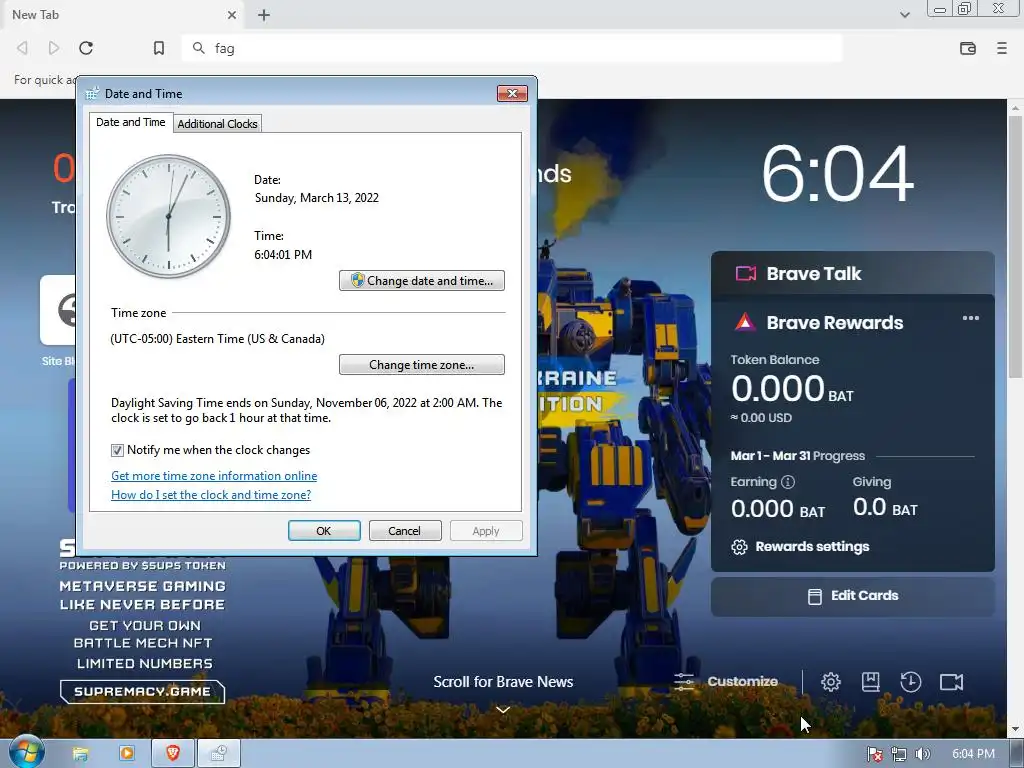Open How do I set the clock link

coord(211,495)
